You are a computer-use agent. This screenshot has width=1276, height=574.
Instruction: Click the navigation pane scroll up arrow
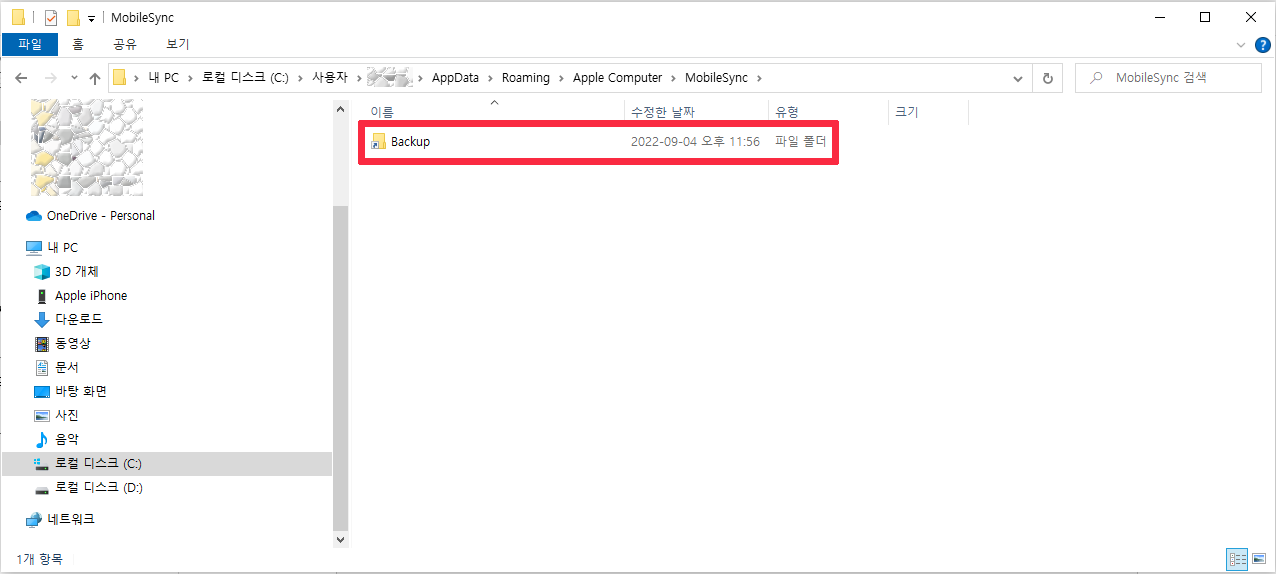click(x=340, y=108)
